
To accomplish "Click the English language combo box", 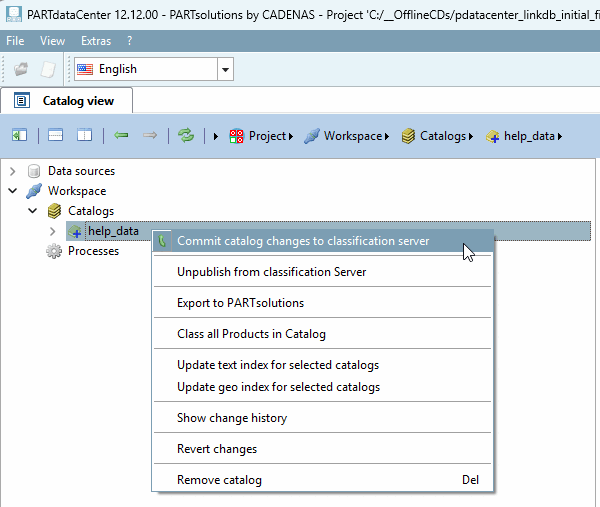I will (154, 69).
